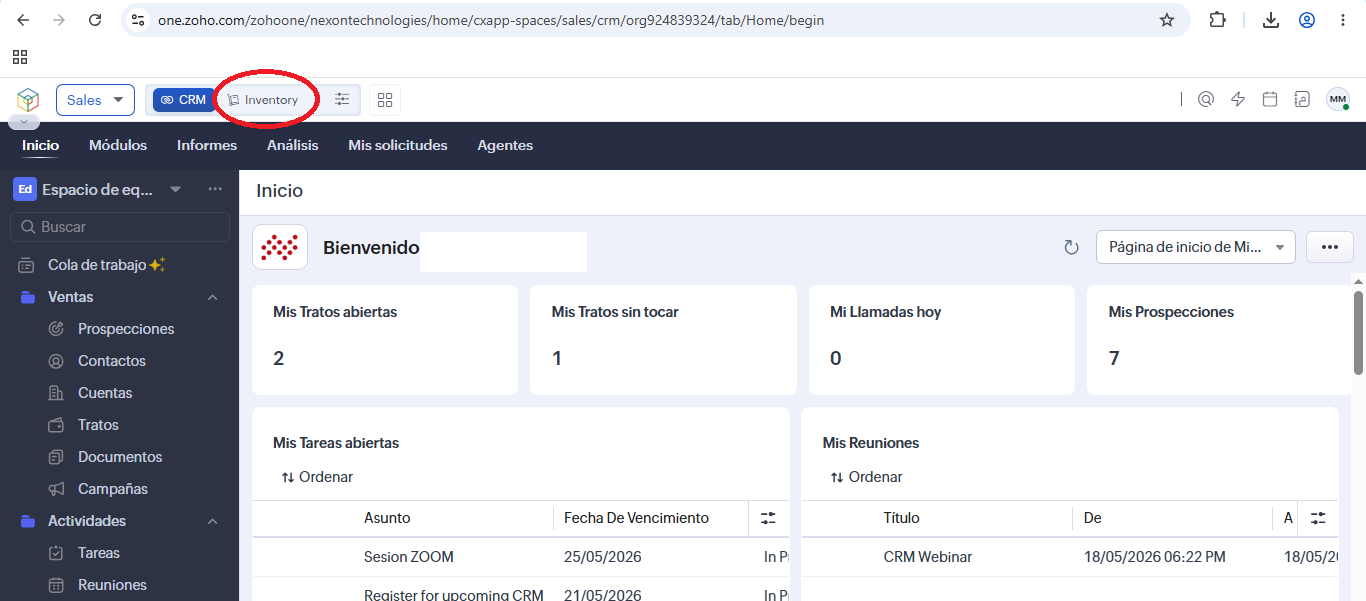Open the Análisis menu
1366x601 pixels.
293,145
